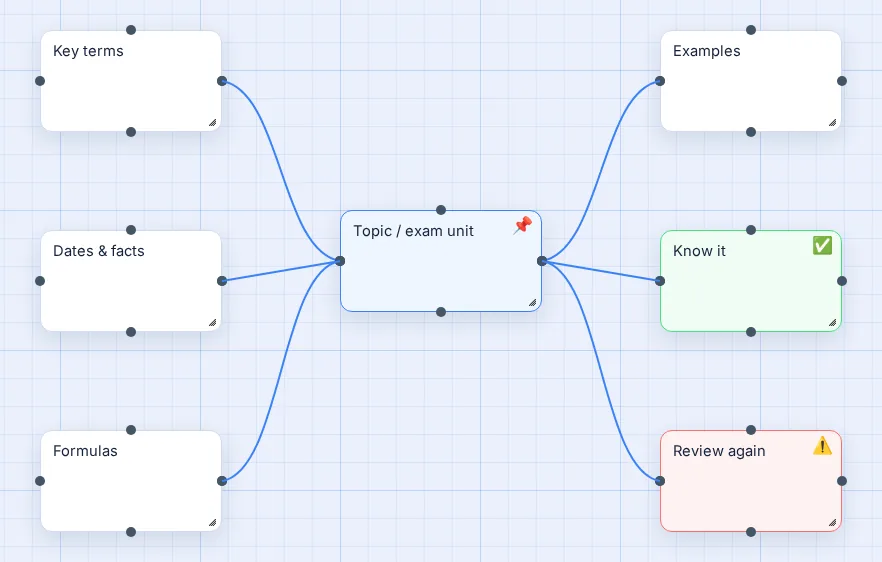Click the resize grip of Dates & facts card
The image size is (882, 562).
pyautogui.click(x=213, y=322)
